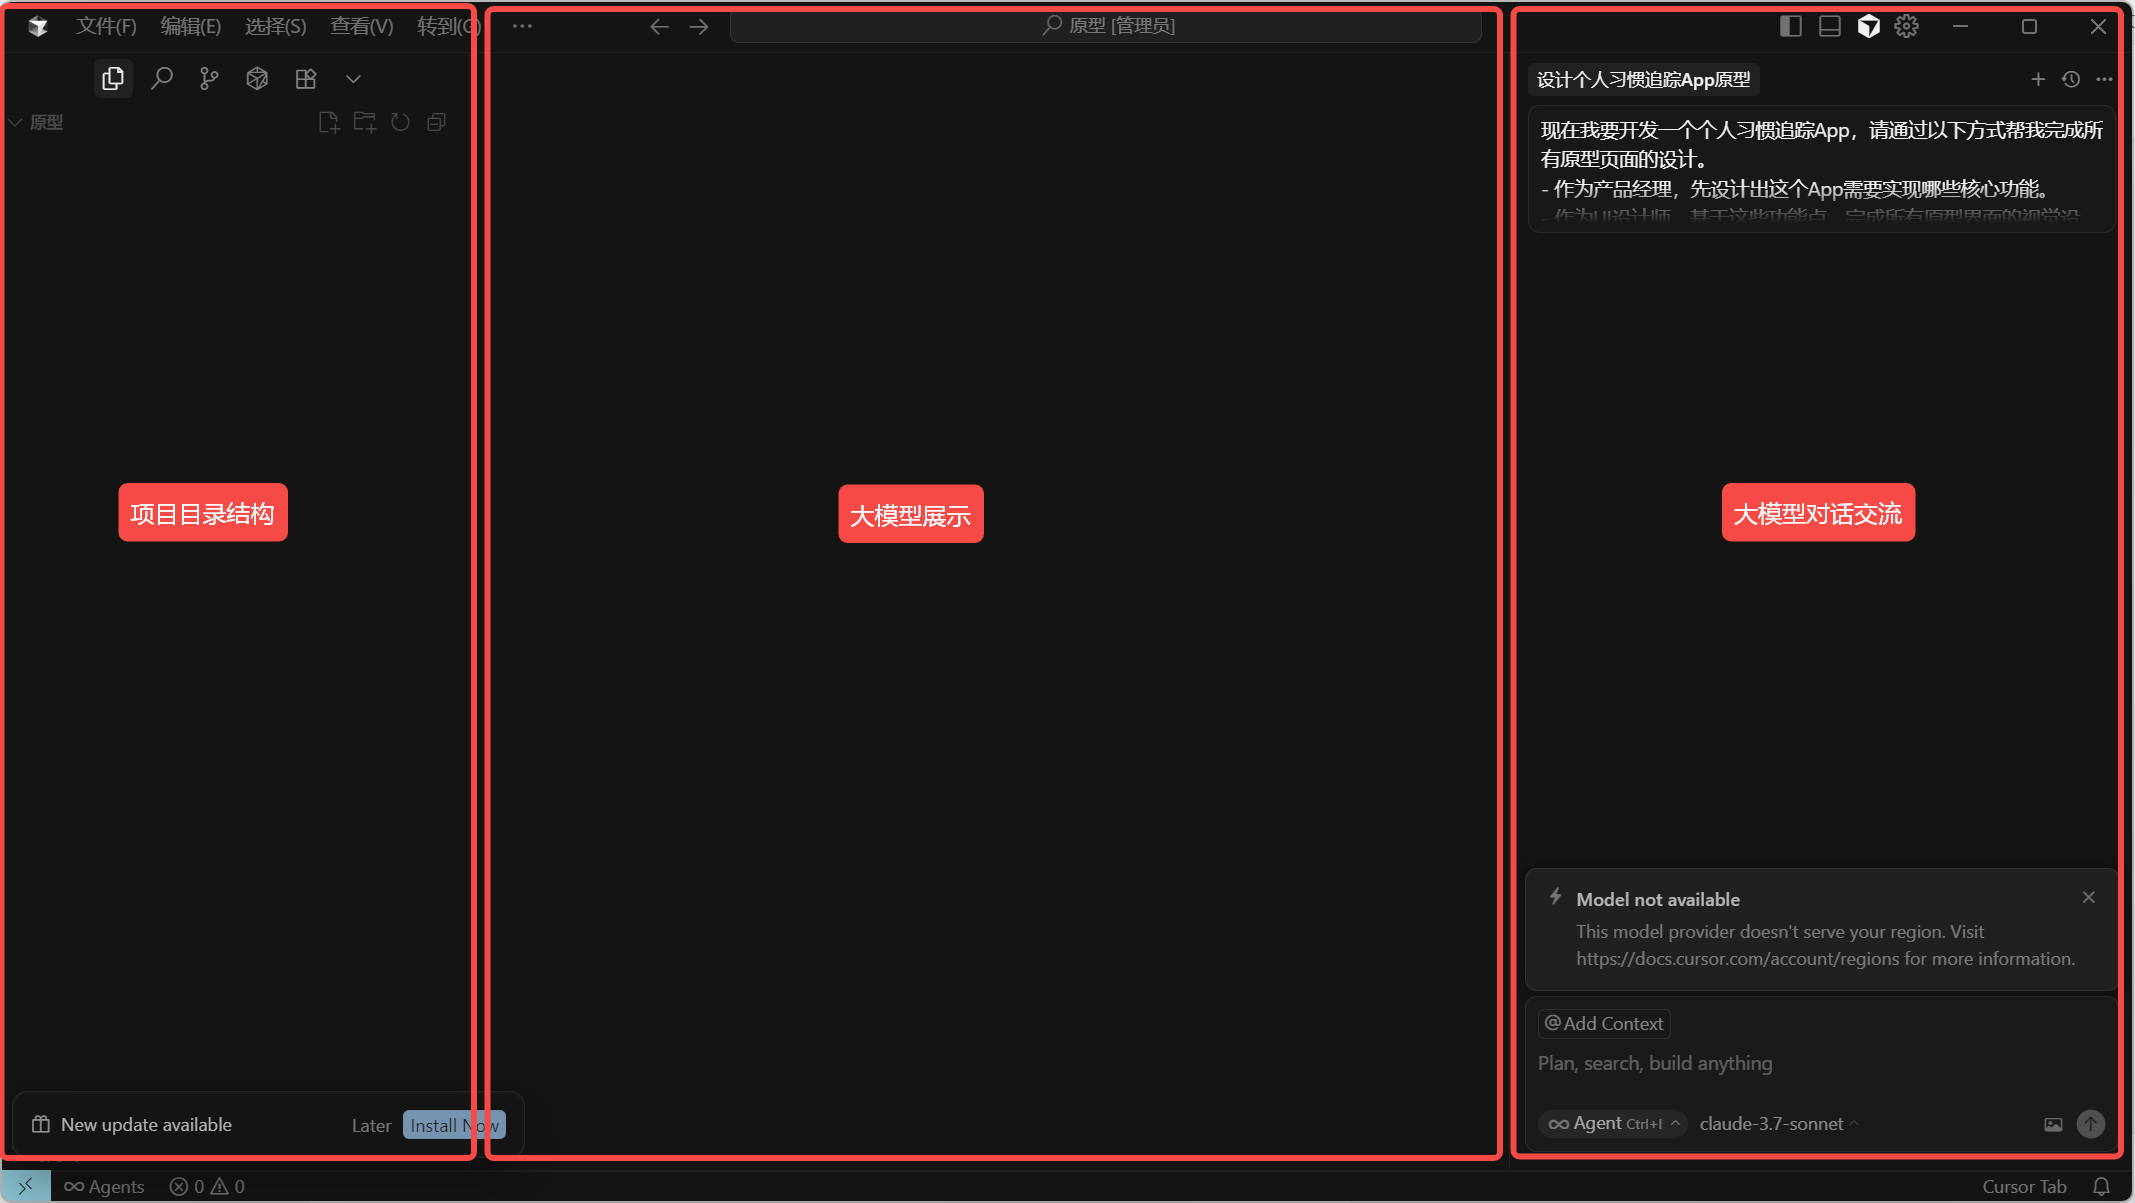Open the Extensions view icon
Viewport: 2135px width, 1203px height.
306,78
